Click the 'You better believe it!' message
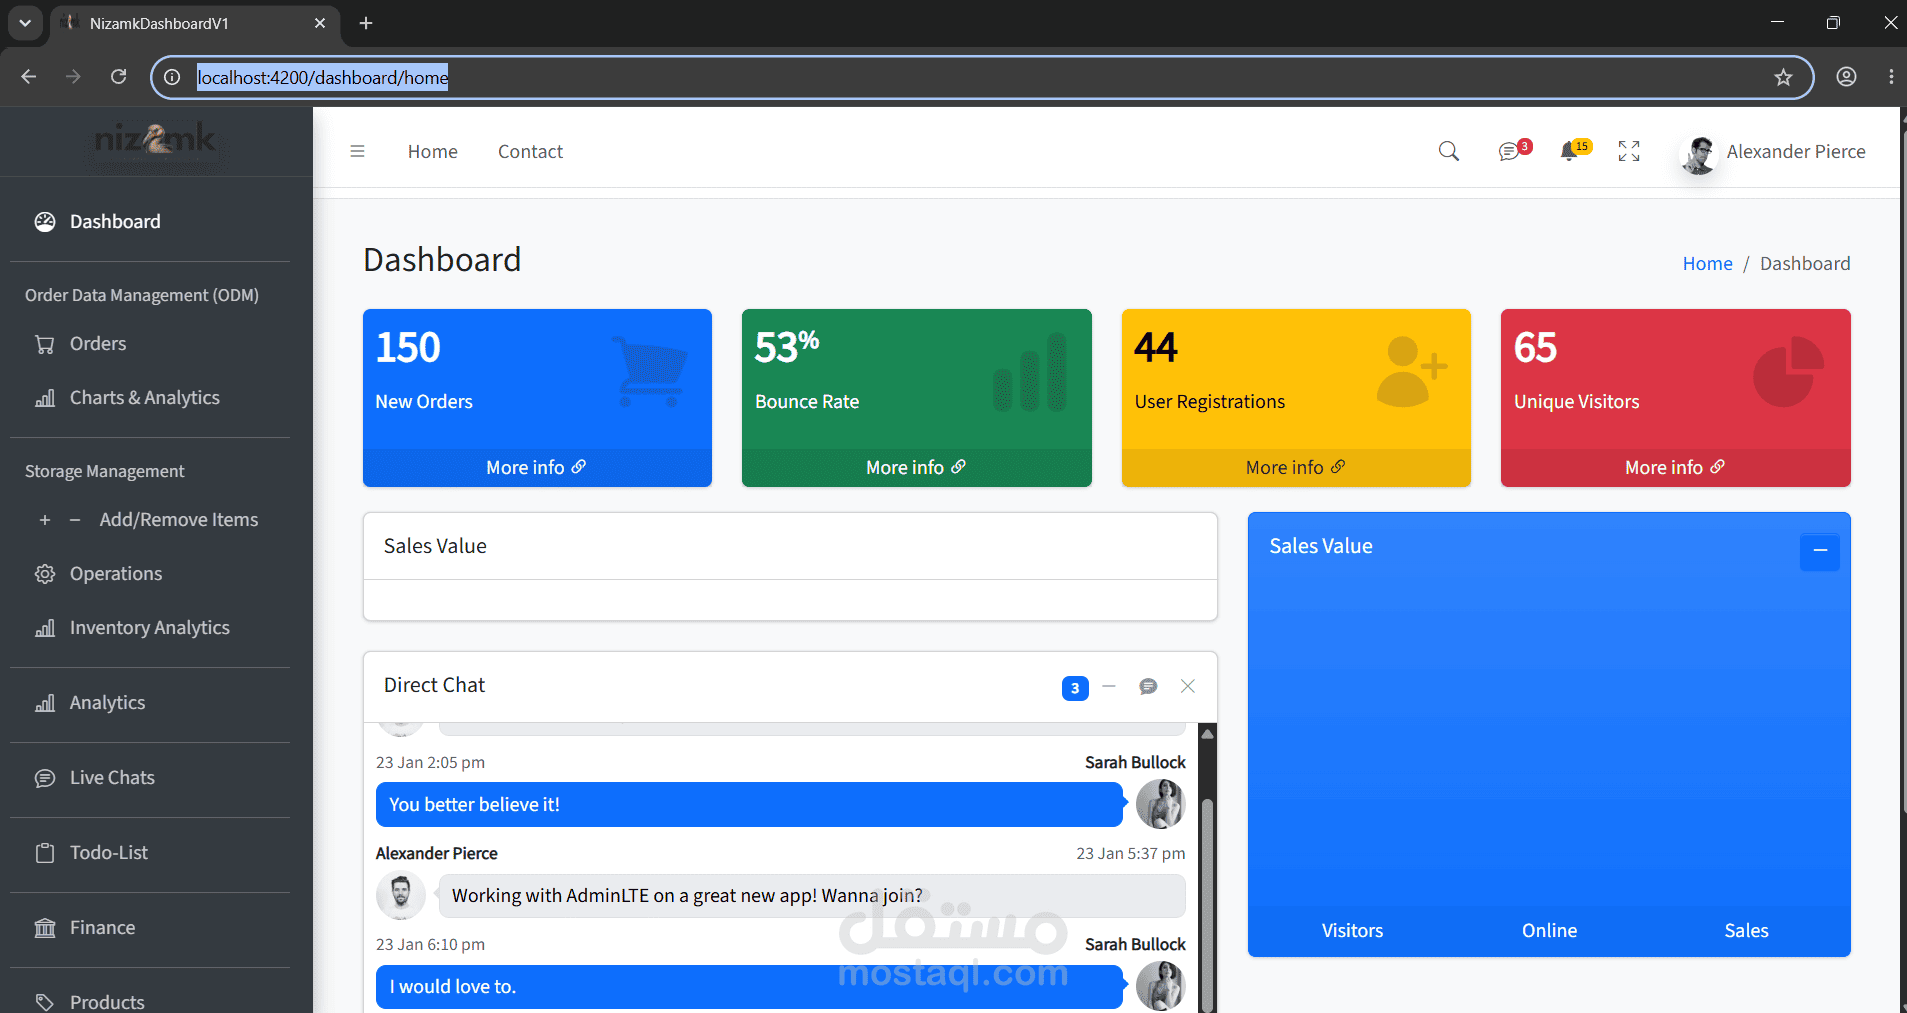This screenshot has width=1907, height=1013. tap(749, 804)
